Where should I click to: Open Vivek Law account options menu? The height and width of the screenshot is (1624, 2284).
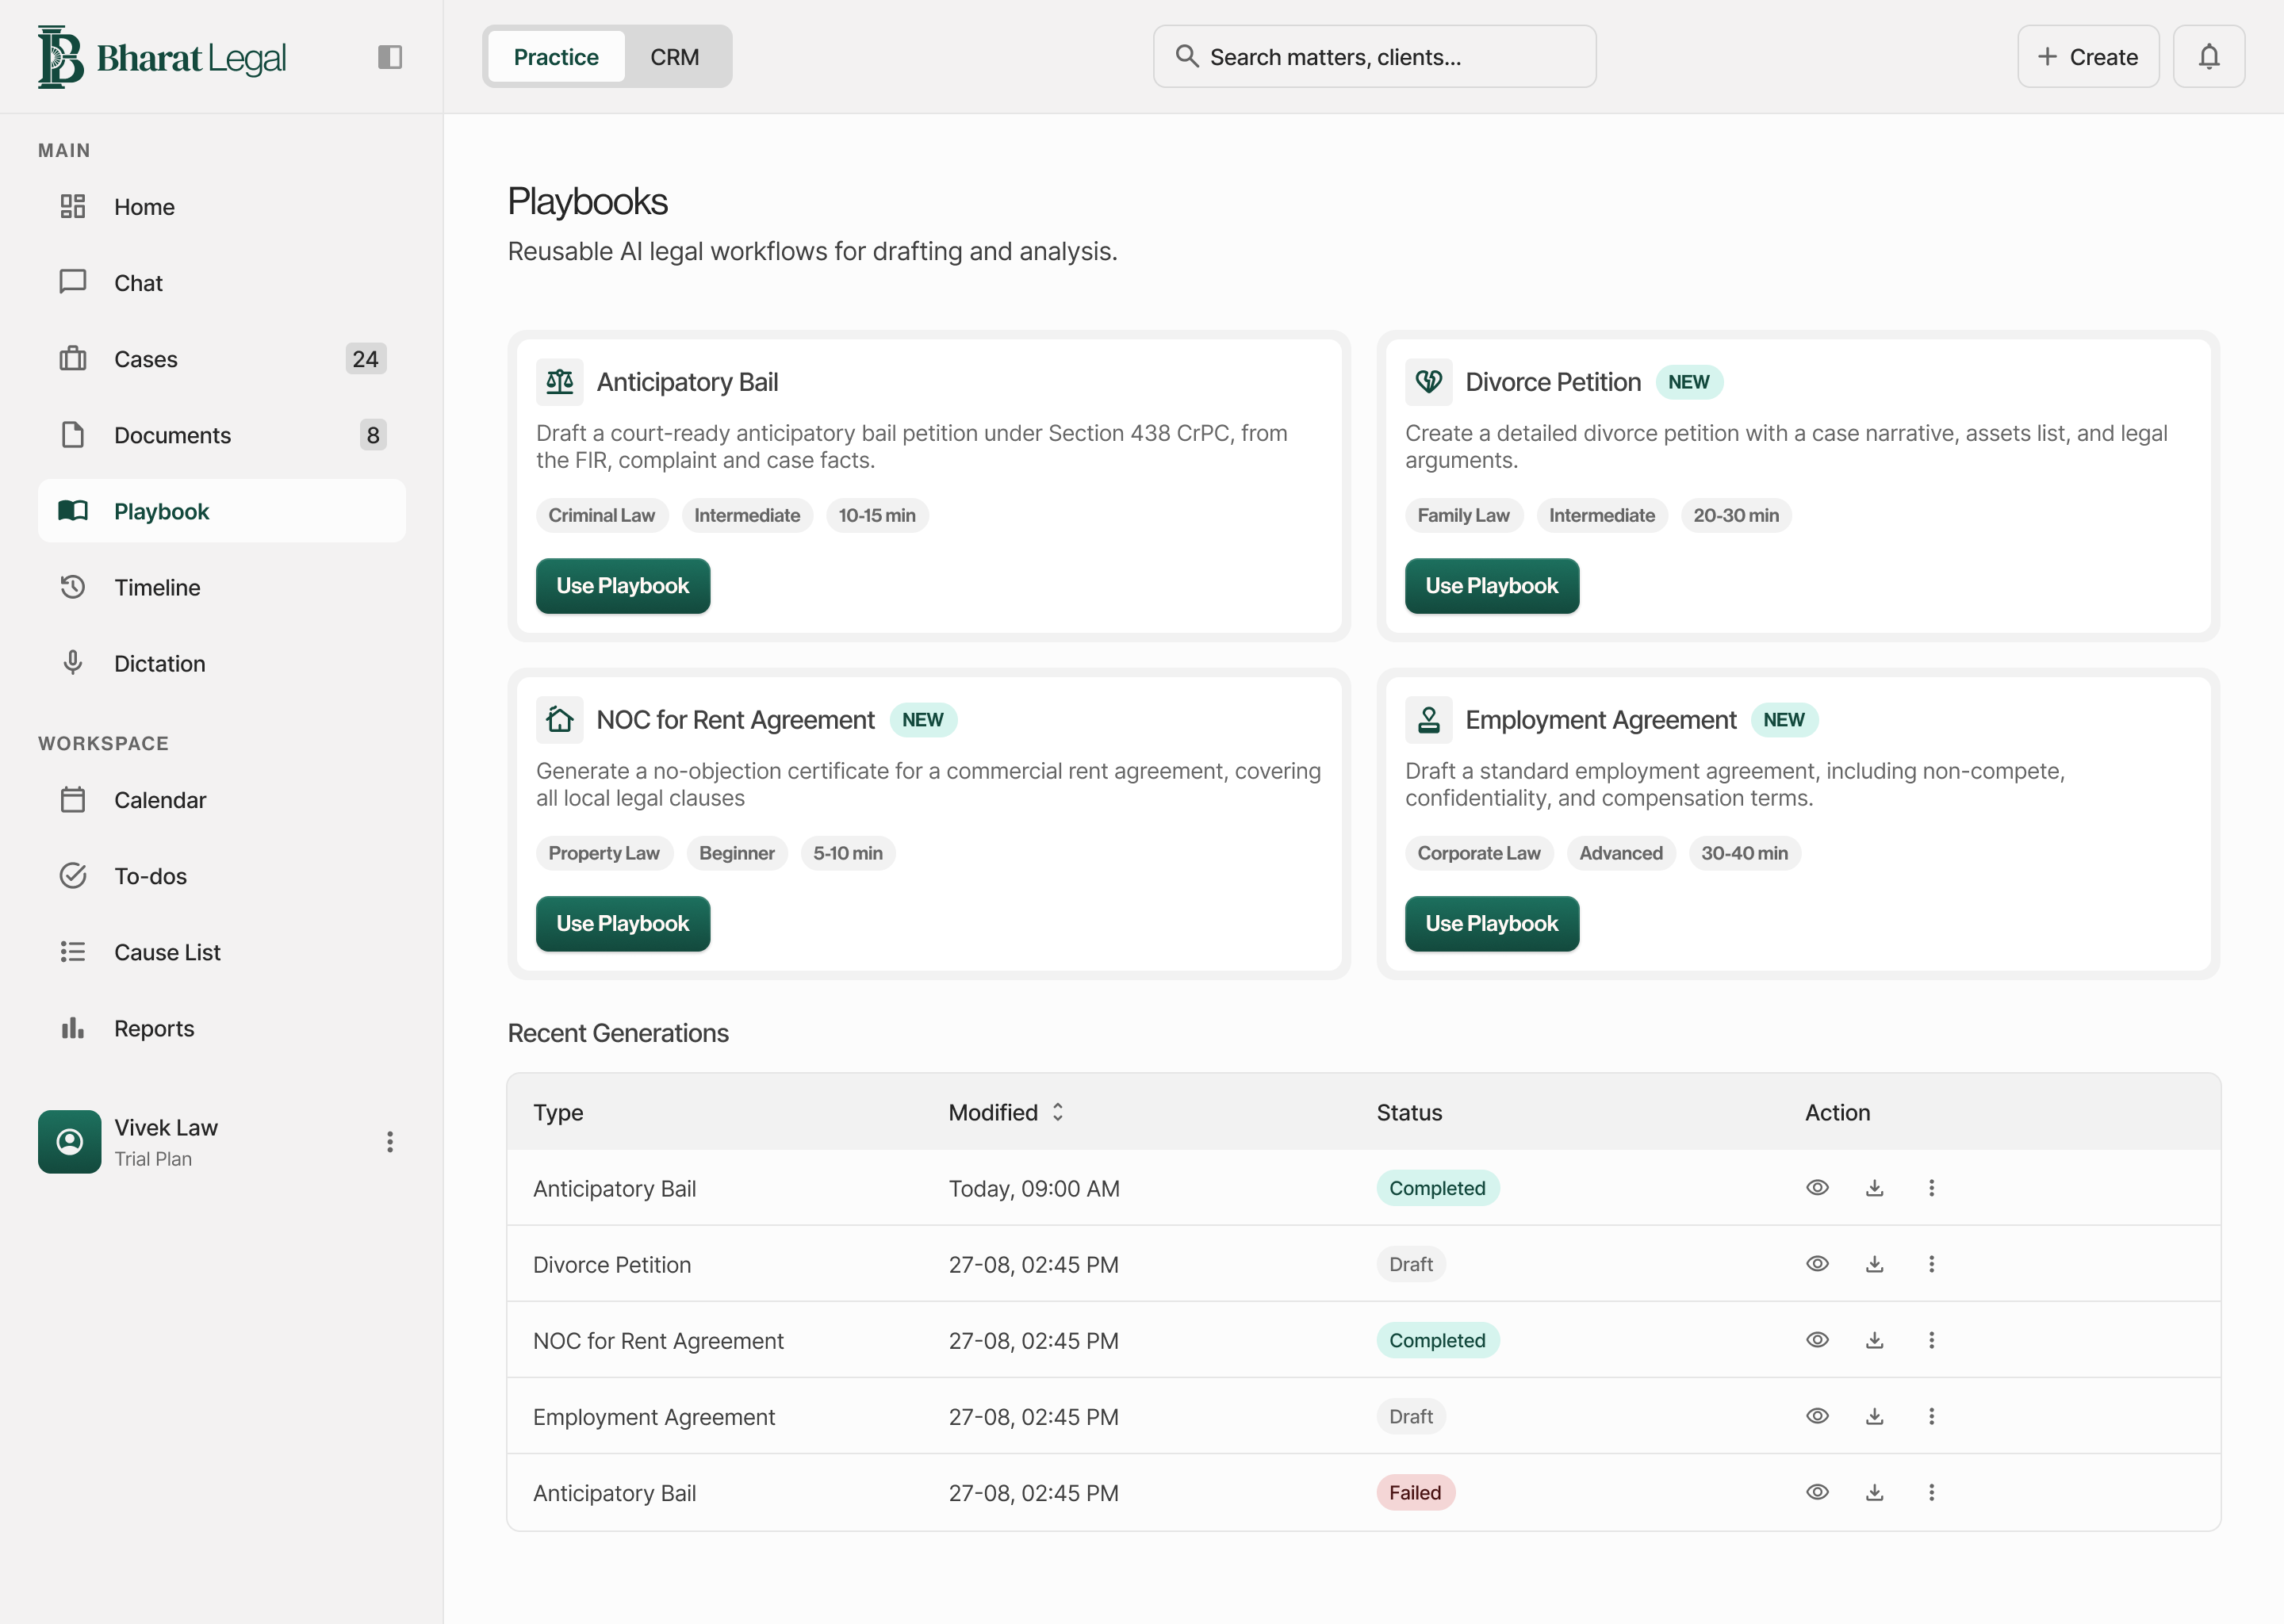(390, 1142)
